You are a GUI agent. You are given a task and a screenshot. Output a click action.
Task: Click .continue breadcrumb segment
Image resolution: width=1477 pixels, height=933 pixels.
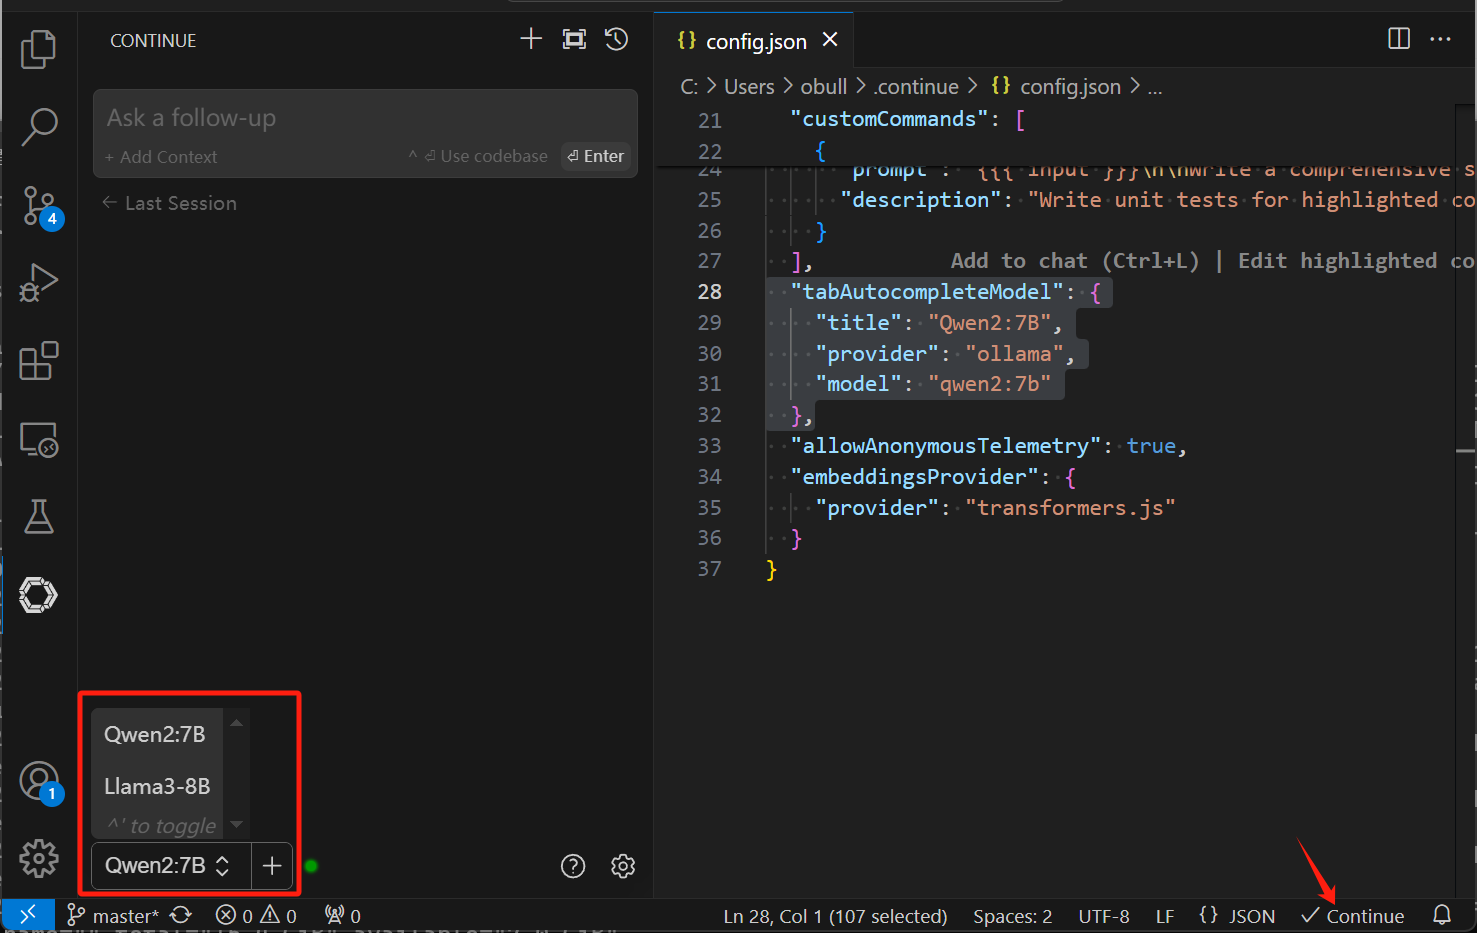pyautogui.click(x=916, y=87)
